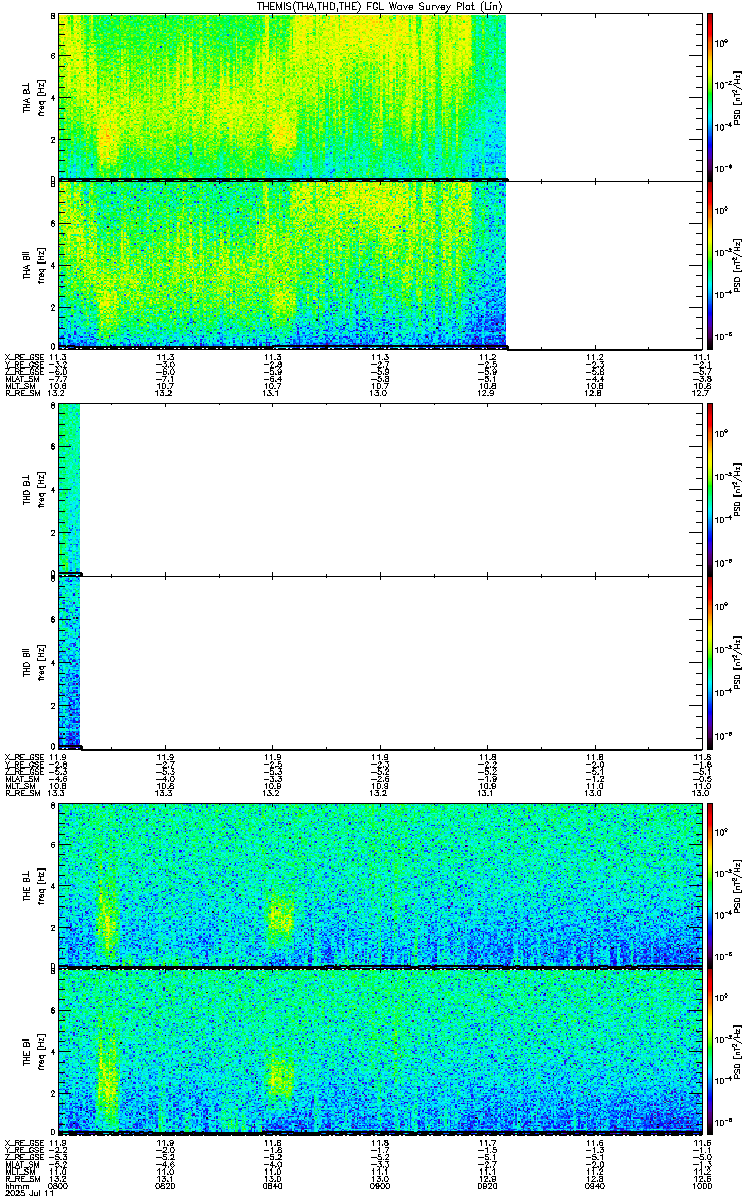Click the THD B-perpendicular data strip
Image resolution: width=750 pixels, height=1200 pixels.
coord(69,488)
